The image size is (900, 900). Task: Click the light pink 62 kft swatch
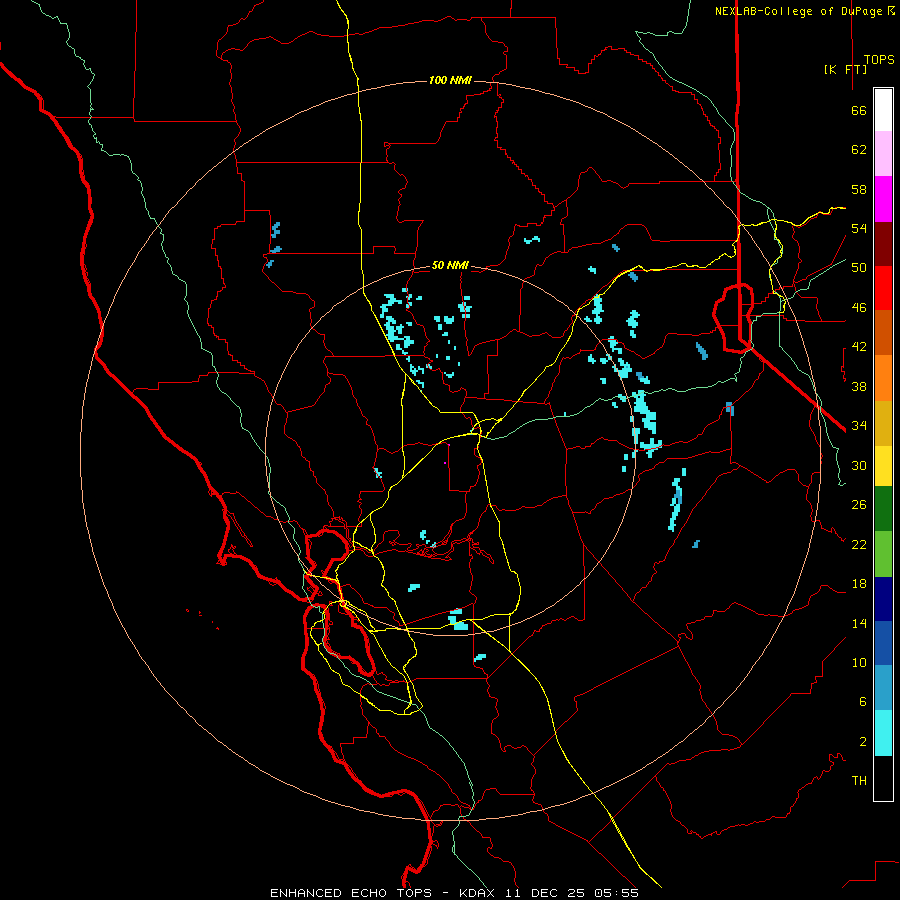click(x=883, y=154)
